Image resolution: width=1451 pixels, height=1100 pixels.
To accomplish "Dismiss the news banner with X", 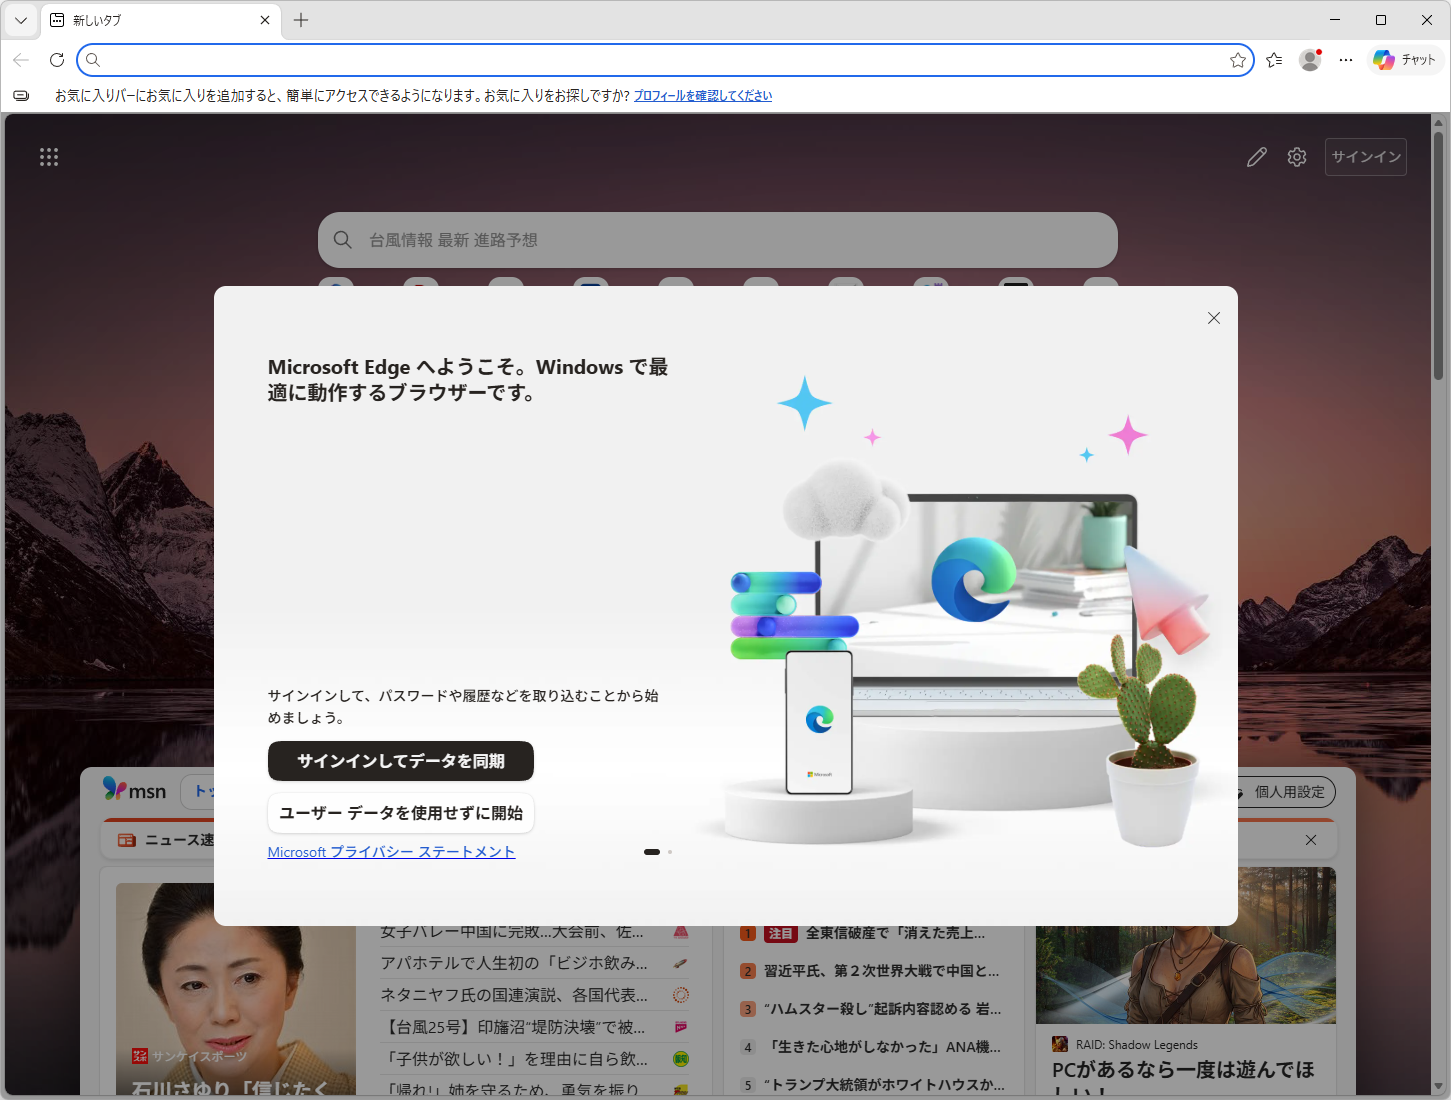I will tap(1311, 840).
